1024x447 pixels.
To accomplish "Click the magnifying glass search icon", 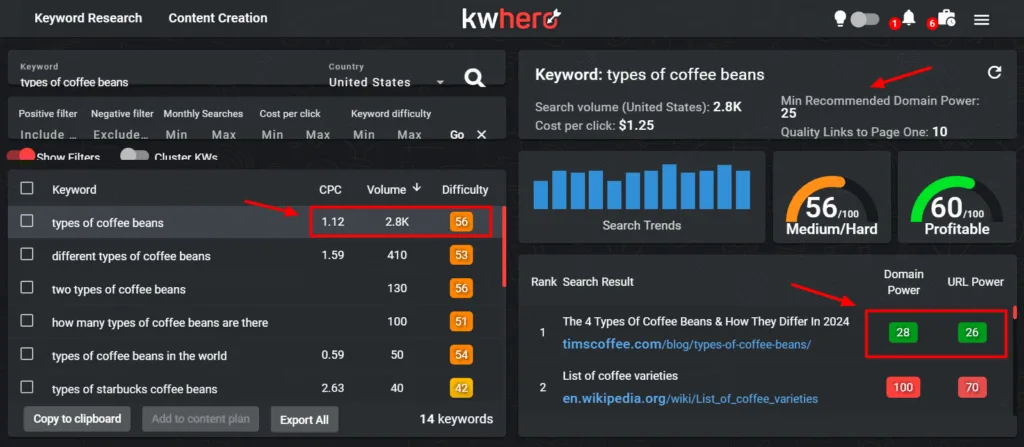I will point(475,78).
